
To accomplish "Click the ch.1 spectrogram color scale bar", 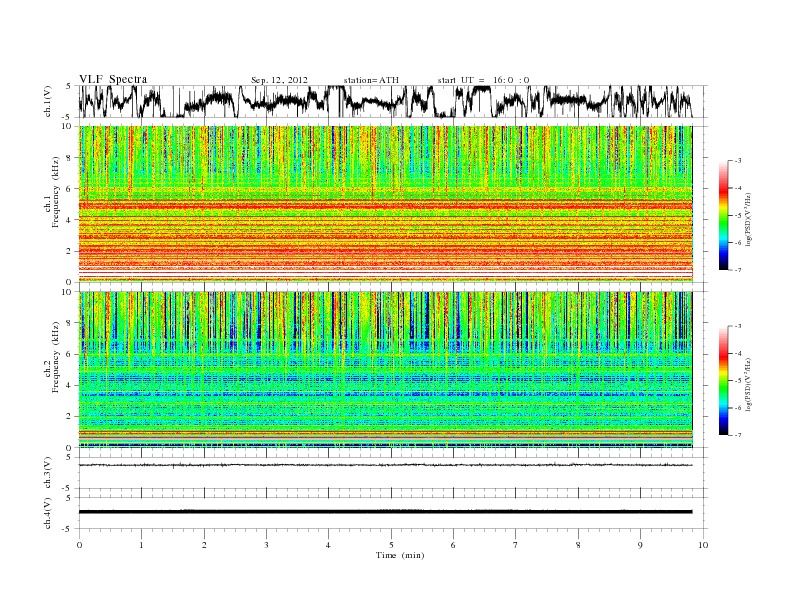I will pyautogui.click(x=724, y=215).
